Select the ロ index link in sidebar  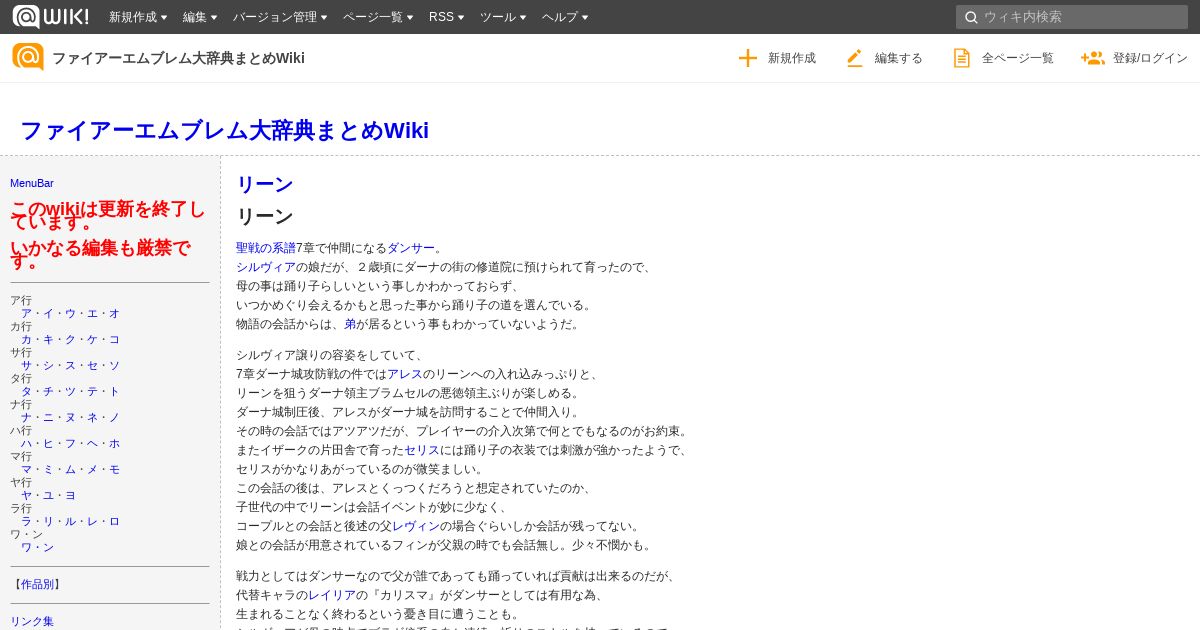[114, 521]
